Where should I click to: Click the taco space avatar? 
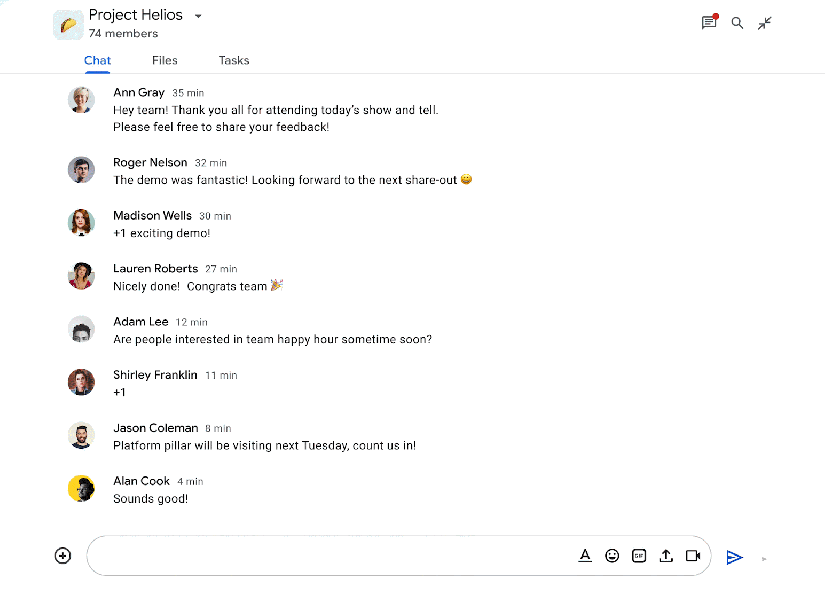(x=68, y=22)
